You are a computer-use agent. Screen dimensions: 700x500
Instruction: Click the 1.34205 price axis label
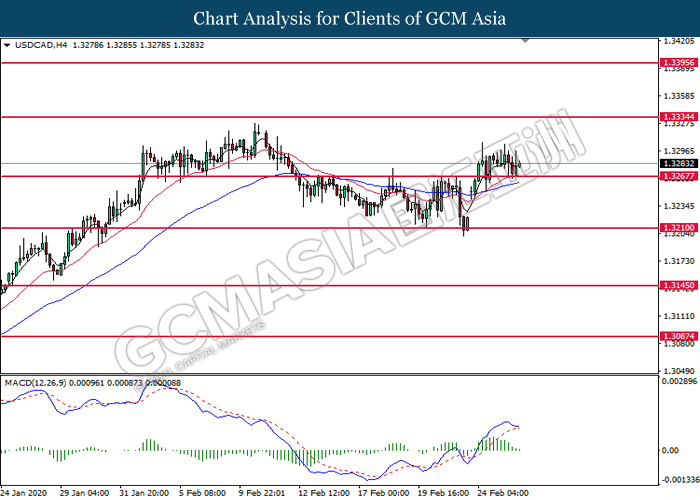(x=678, y=42)
